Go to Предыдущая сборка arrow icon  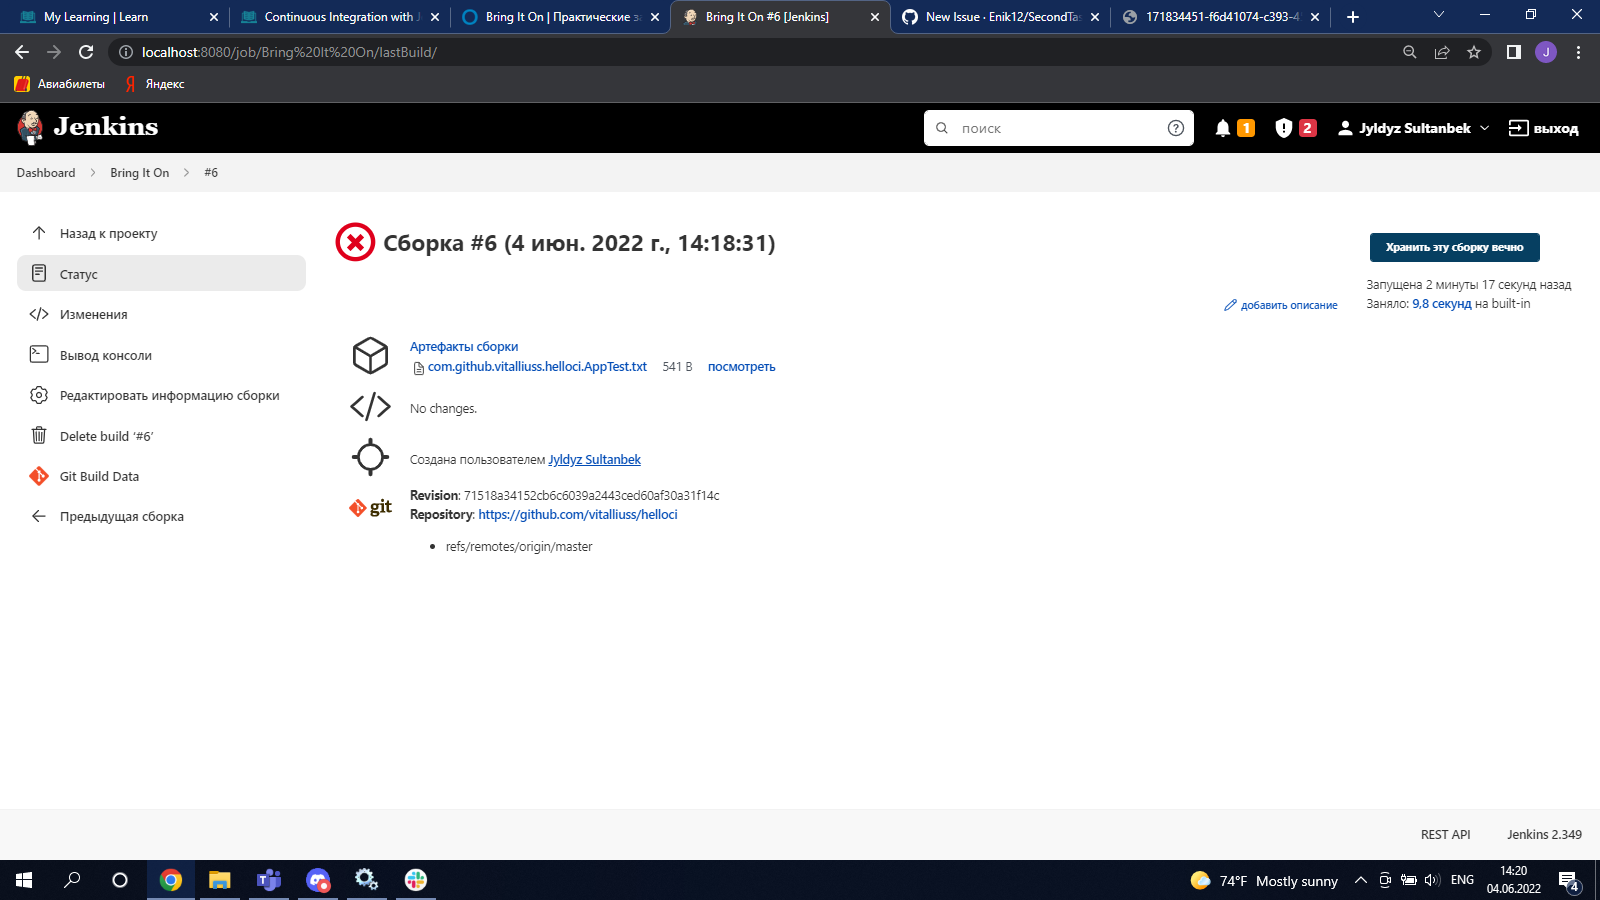click(x=39, y=516)
